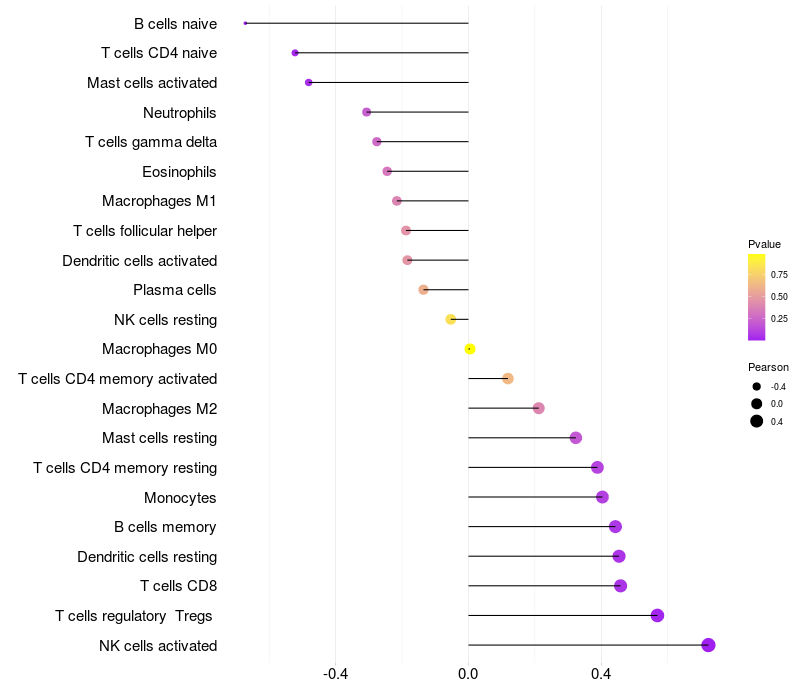Click the -0.4 x-axis tick label

(x=335, y=674)
